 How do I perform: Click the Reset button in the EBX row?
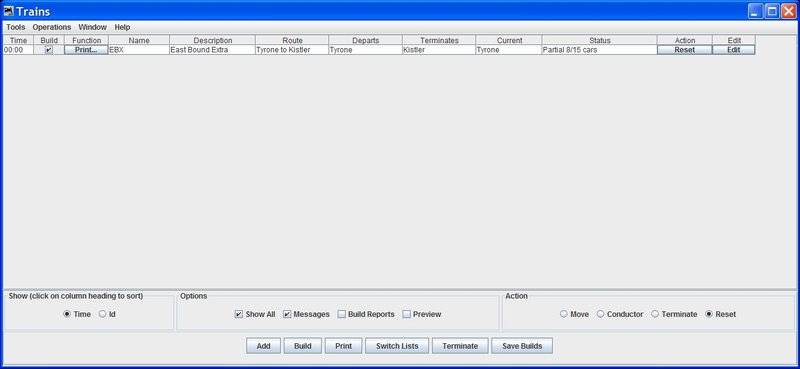tap(685, 50)
